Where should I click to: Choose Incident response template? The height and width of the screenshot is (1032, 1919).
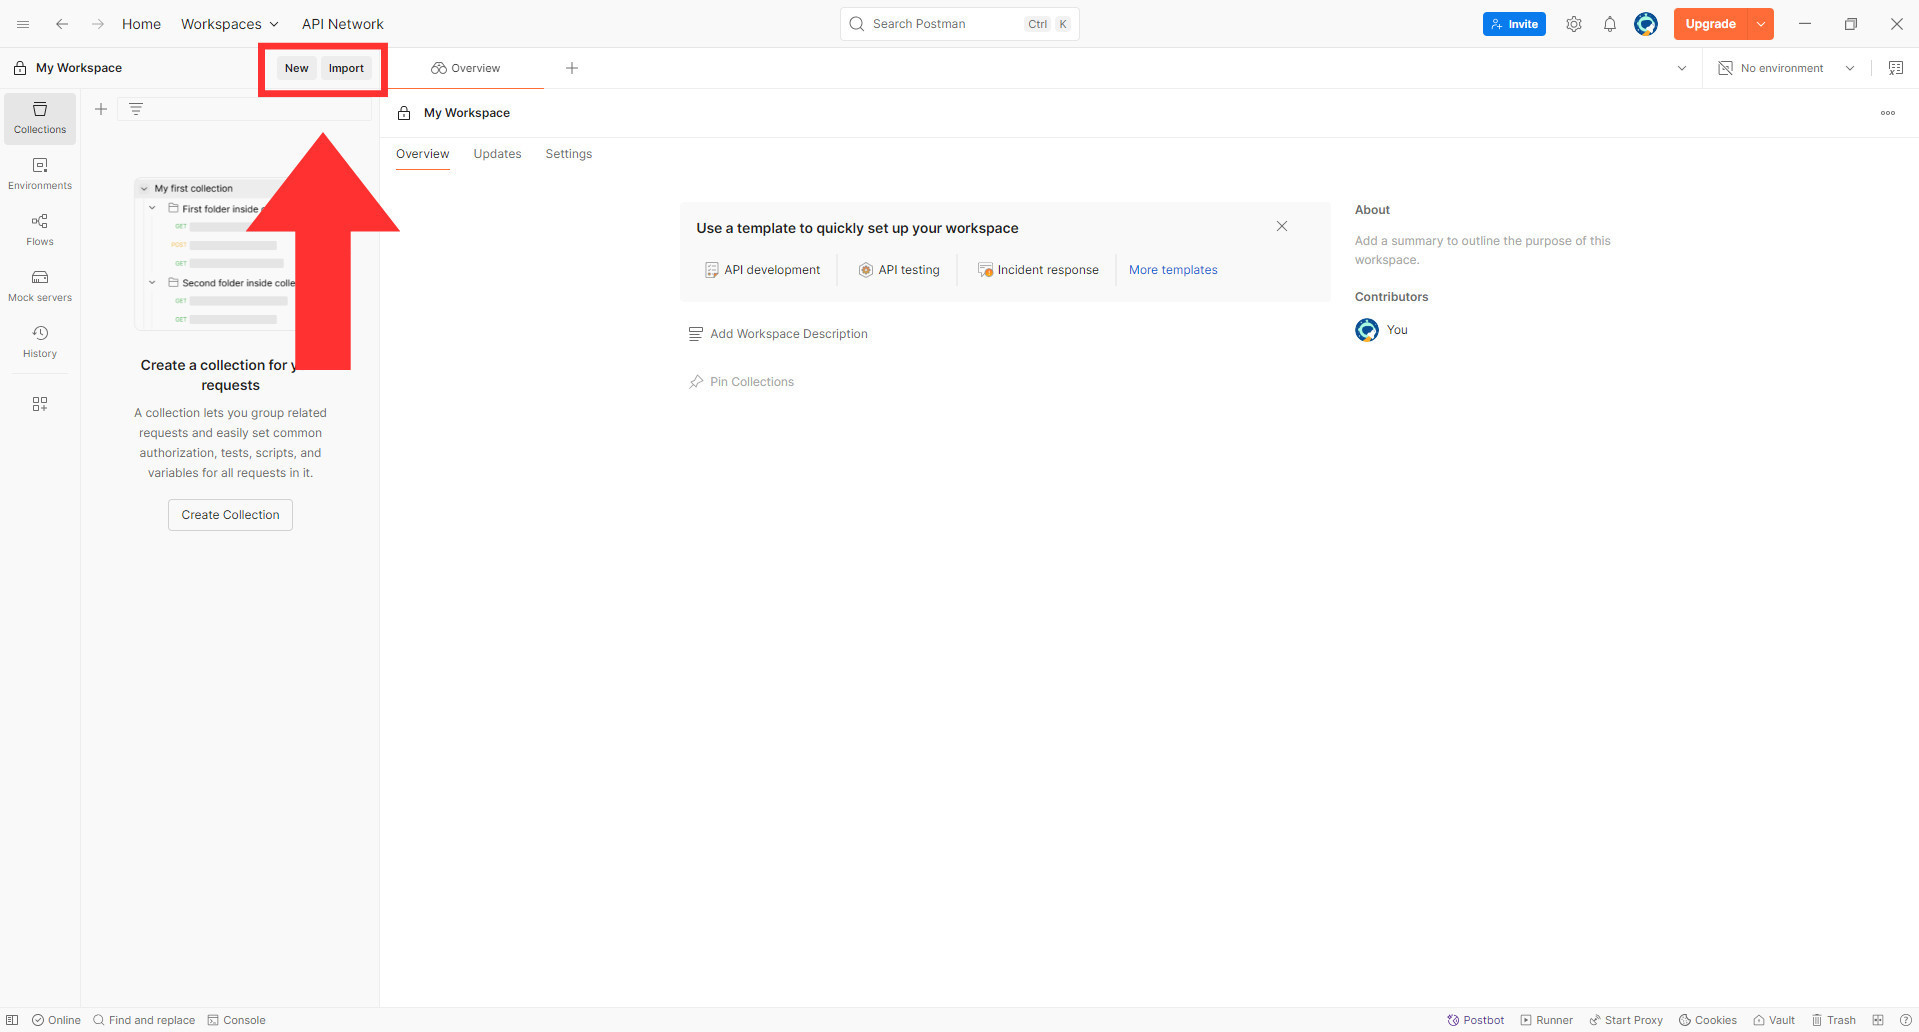1038,270
